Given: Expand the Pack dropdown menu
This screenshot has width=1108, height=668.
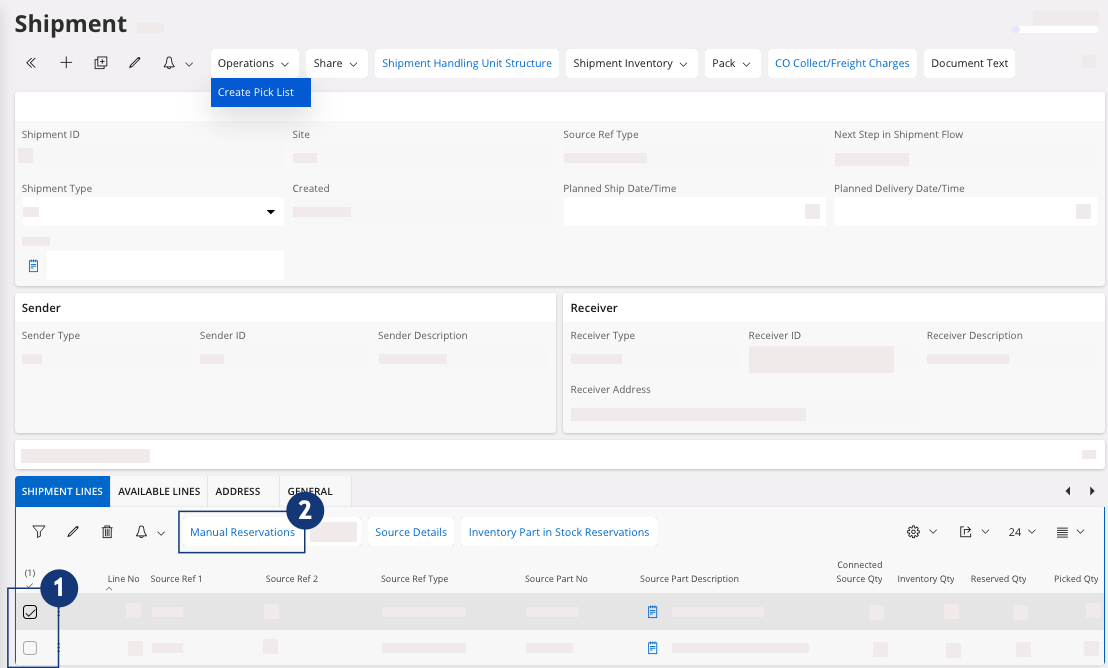Looking at the screenshot, I should pos(731,63).
